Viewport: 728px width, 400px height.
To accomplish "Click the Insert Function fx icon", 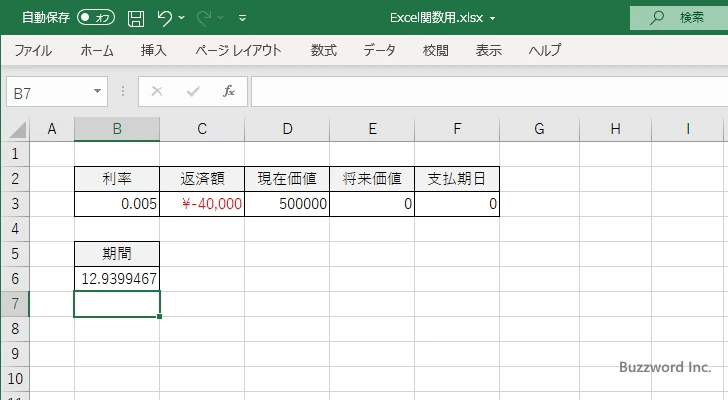I will tap(228, 91).
